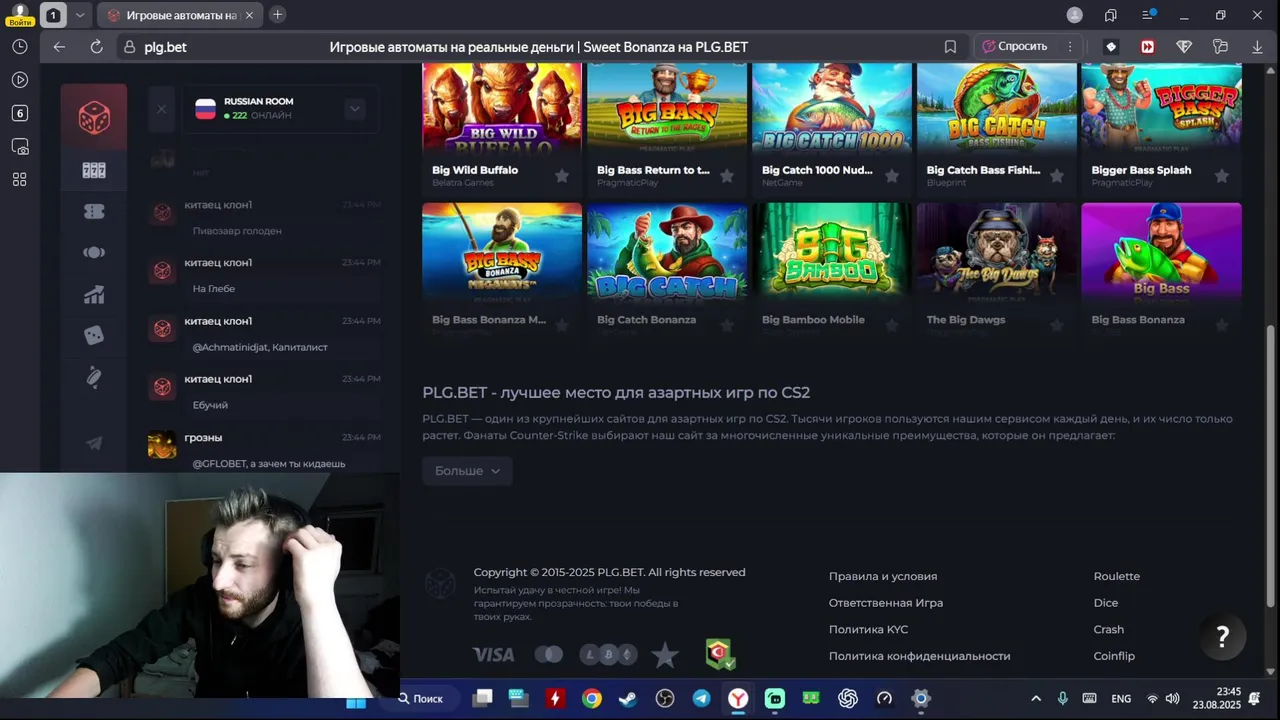Viewport: 1280px width, 720px height.
Task: Open browser page menu three dots
Action: coord(1070,47)
